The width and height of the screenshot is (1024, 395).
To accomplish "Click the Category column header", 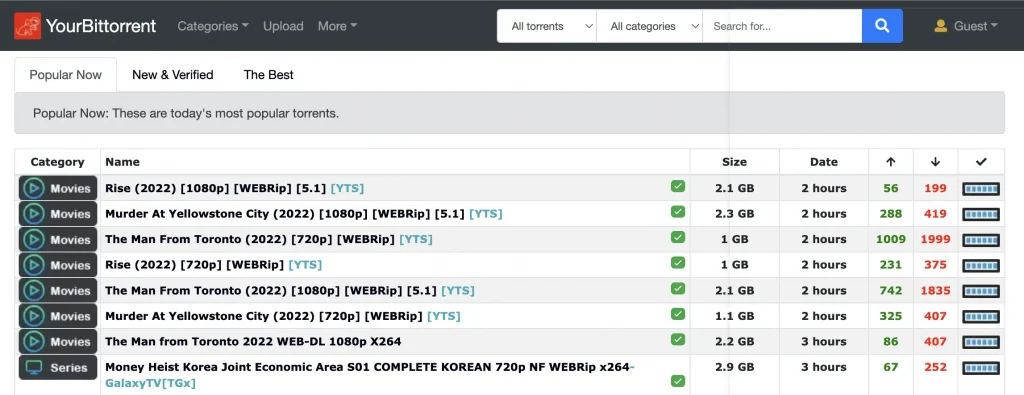I will [x=57, y=162].
